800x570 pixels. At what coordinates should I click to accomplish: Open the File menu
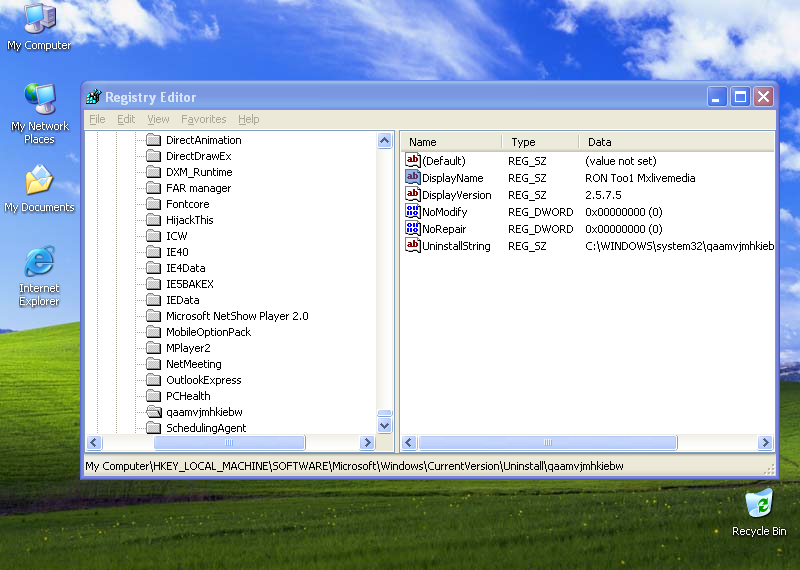(x=97, y=119)
